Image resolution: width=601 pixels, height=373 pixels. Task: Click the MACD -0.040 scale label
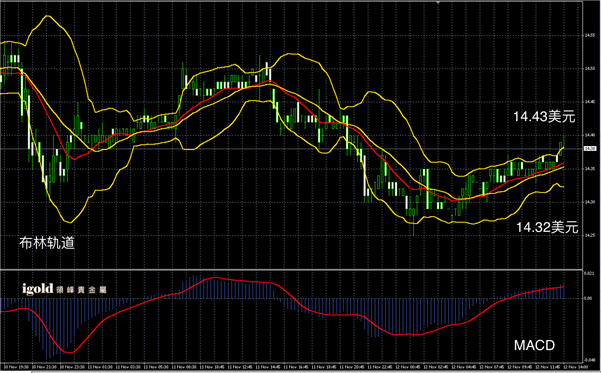(x=590, y=360)
